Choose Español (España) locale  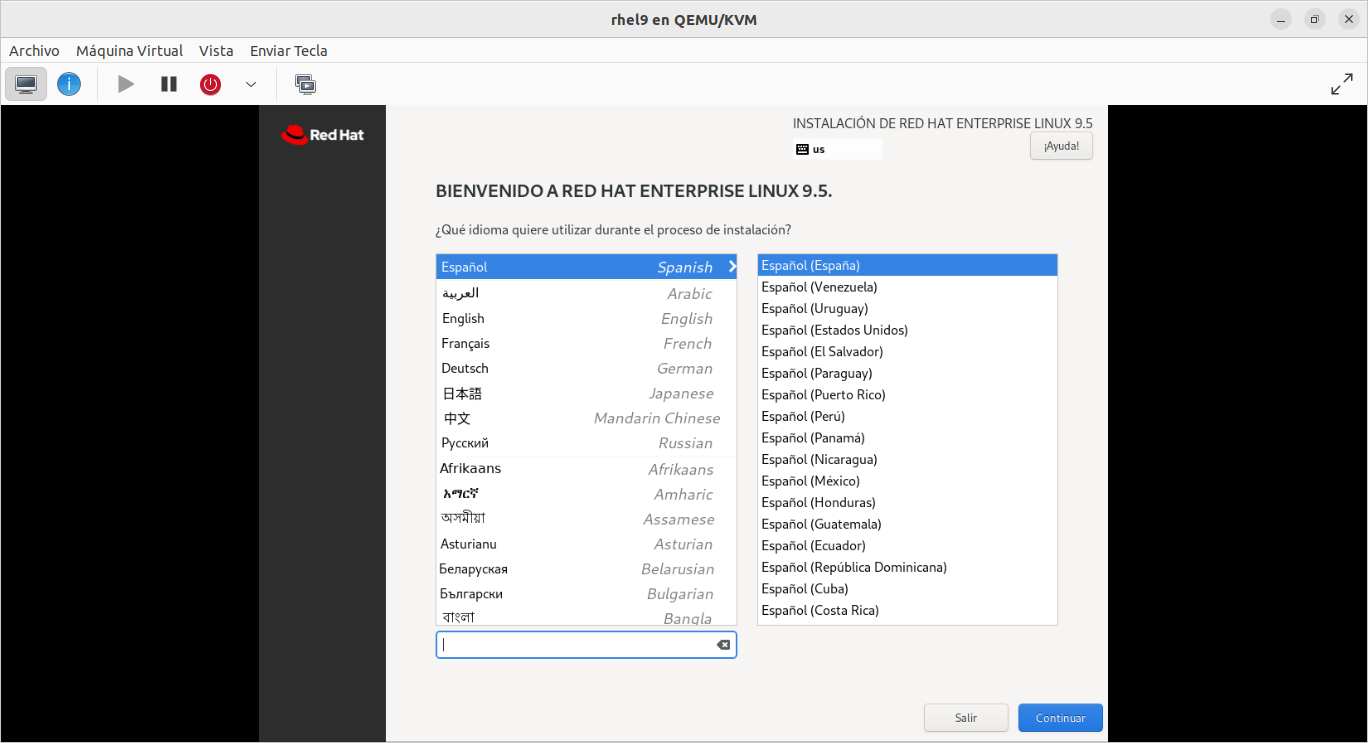pos(907,265)
